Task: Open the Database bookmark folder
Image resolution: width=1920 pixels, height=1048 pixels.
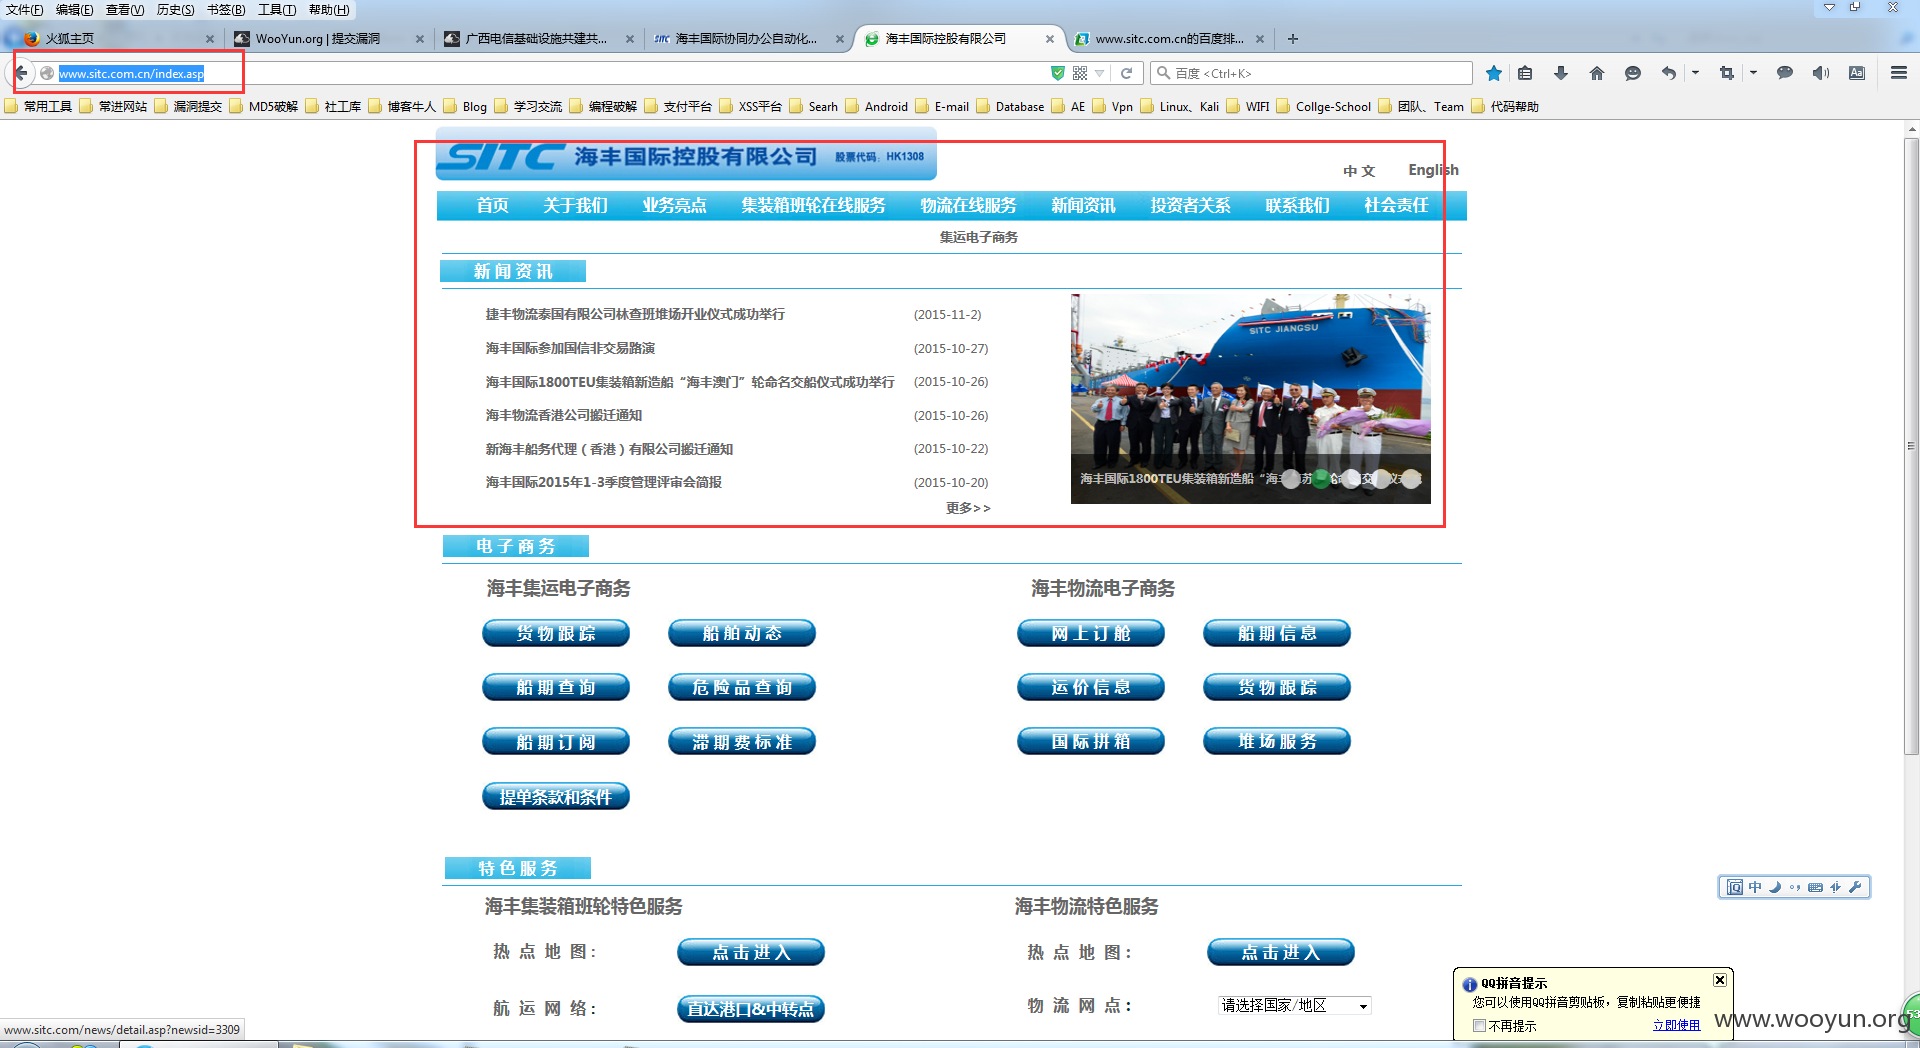Action: tap(1010, 106)
